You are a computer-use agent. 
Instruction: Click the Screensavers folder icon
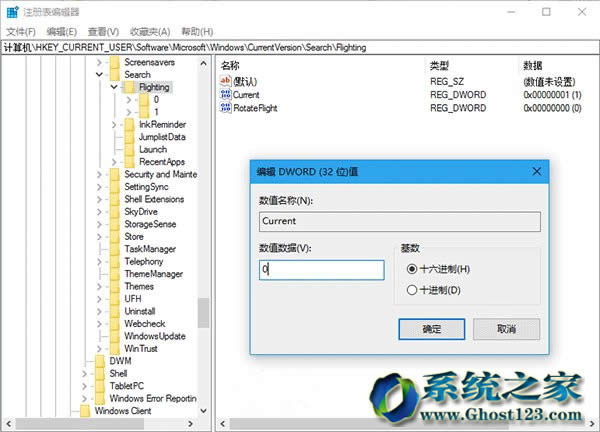(115, 62)
